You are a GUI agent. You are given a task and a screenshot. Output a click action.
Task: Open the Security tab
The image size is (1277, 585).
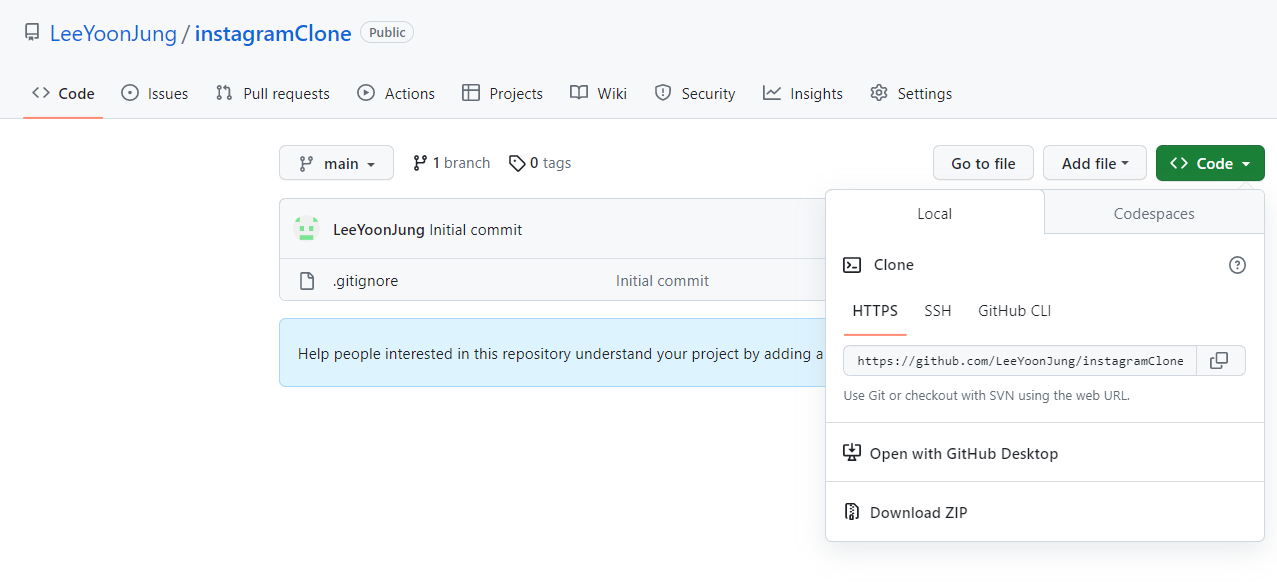(x=695, y=93)
